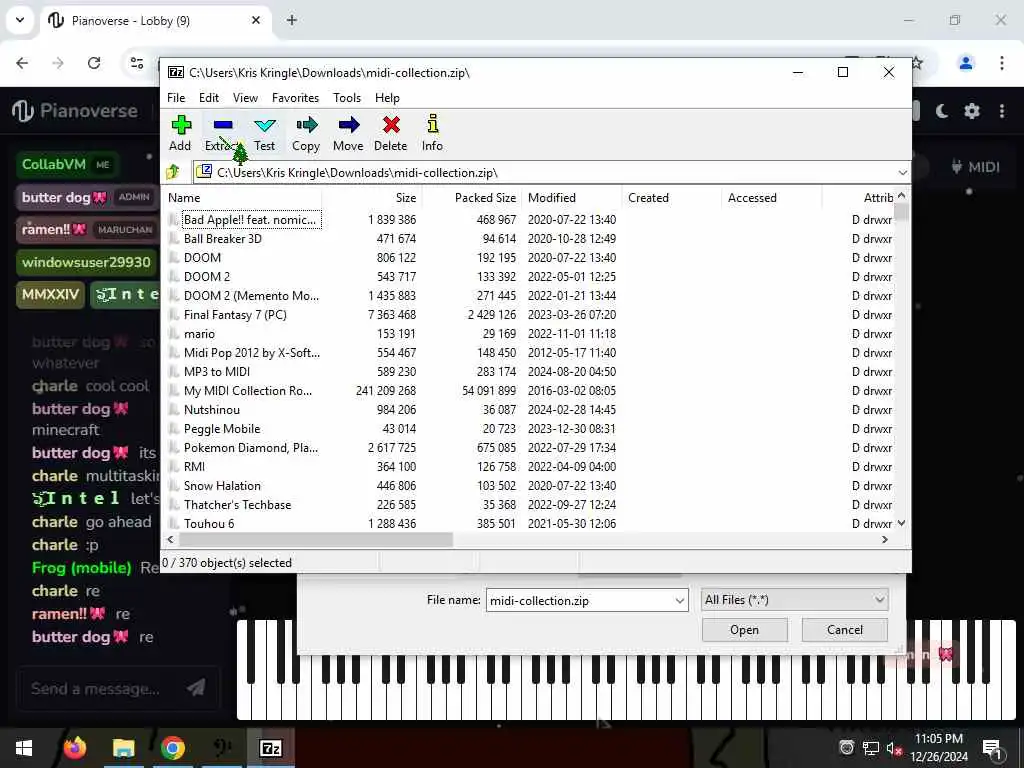Click the horizontal scrollbar right arrow

pos(885,539)
